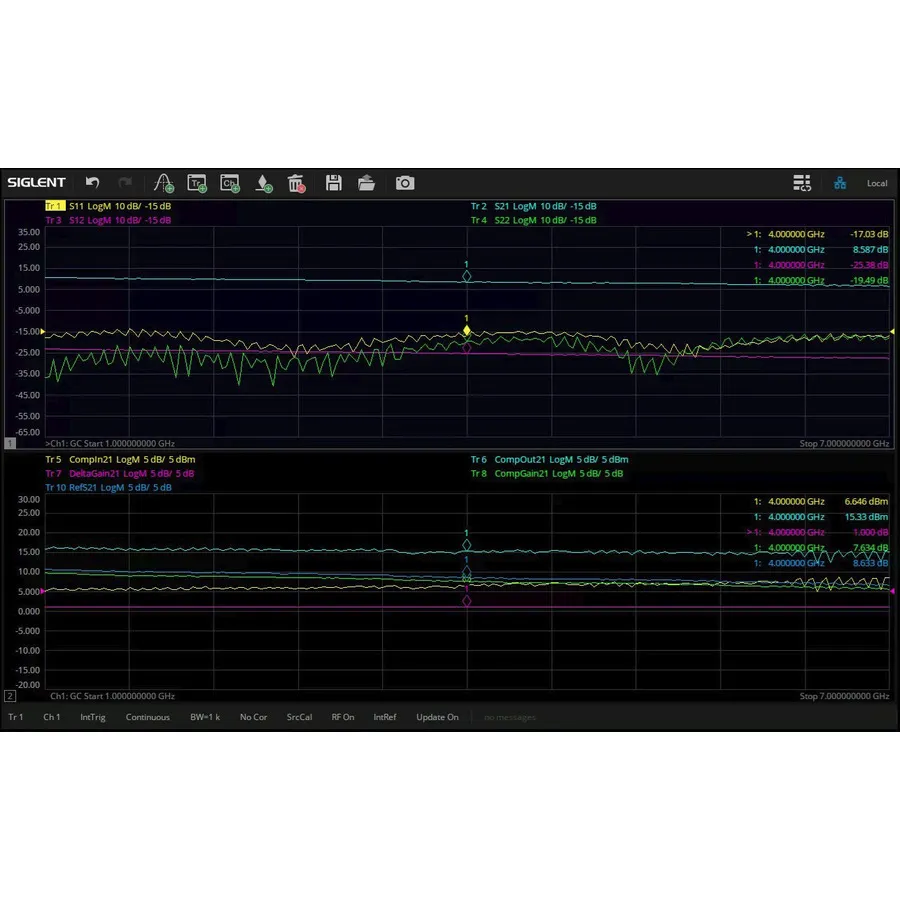Open the Ch 1 channel selector
The width and height of the screenshot is (900, 900).
[51, 717]
